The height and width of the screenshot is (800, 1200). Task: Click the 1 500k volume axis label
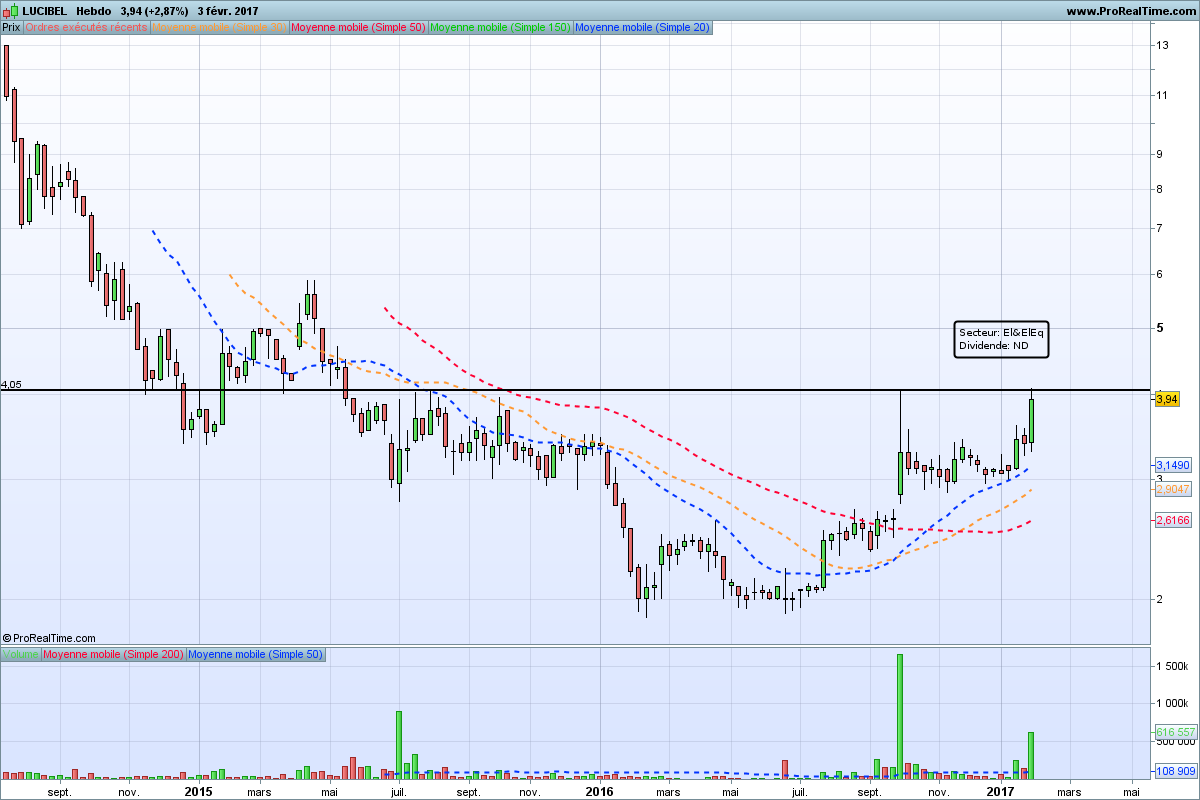coord(1170,666)
